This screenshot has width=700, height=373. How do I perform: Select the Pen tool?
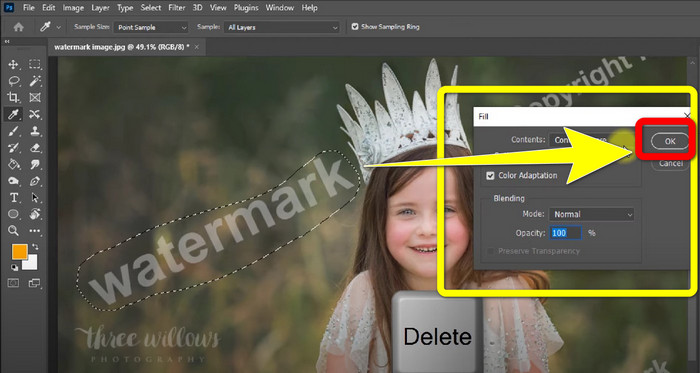point(34,181)
